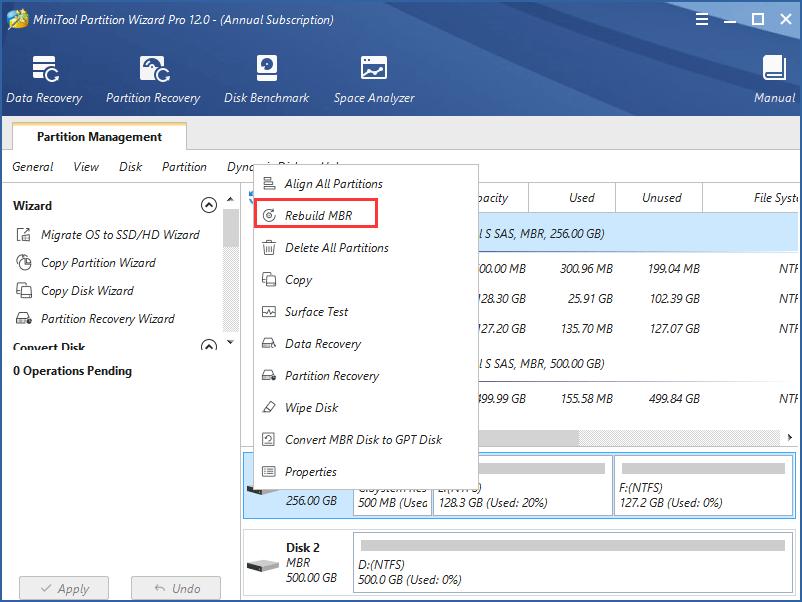Viewport: 802px width, 602px height.
Task: Open the Data Recovery tool
Action: tap(44, 80)
